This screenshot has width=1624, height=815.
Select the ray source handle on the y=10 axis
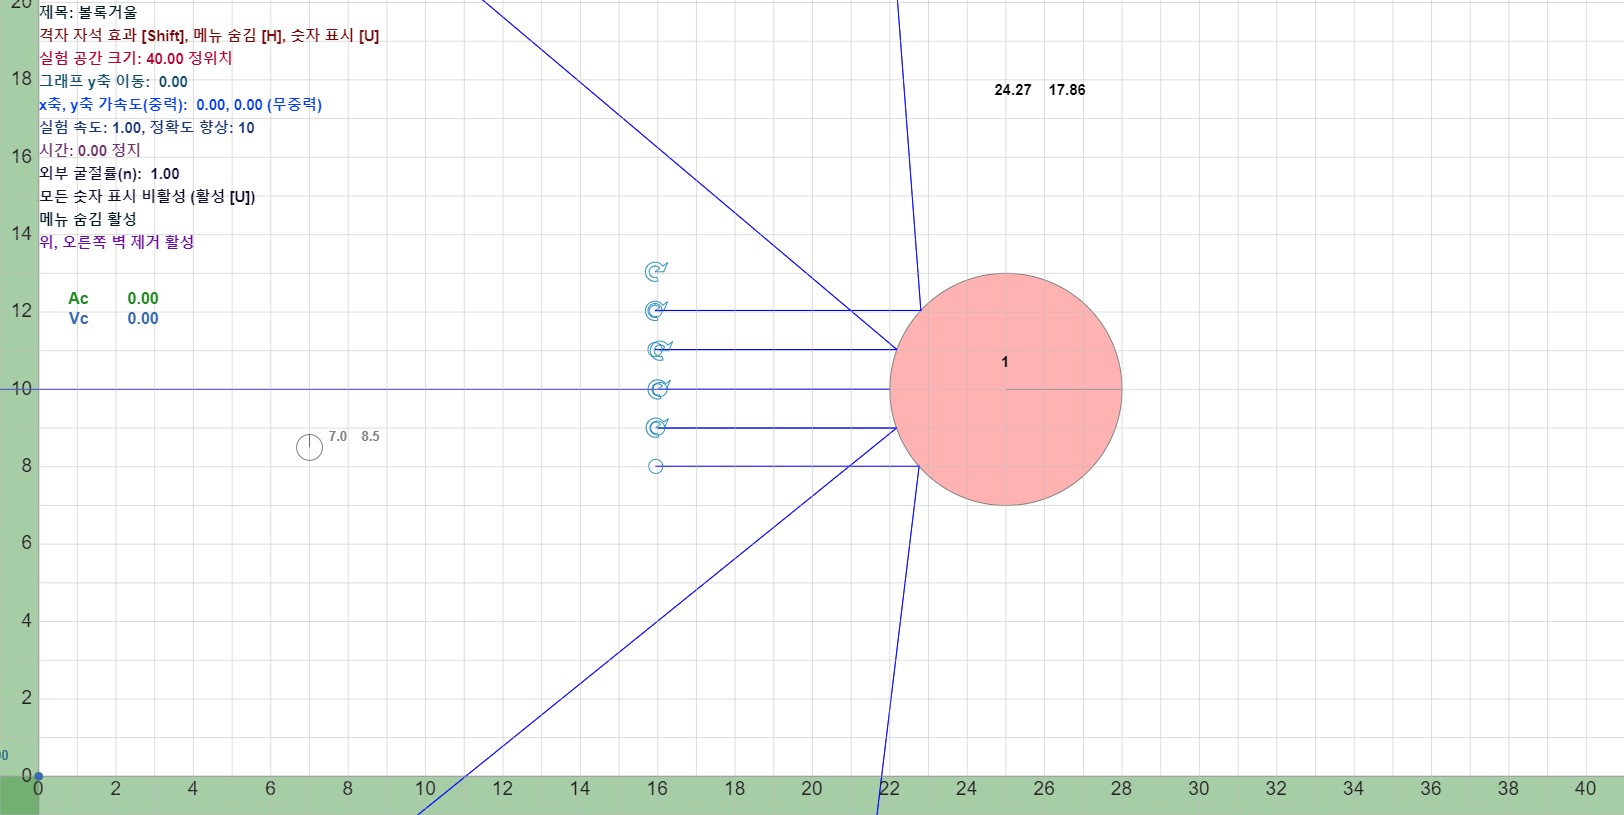(657, 388)
